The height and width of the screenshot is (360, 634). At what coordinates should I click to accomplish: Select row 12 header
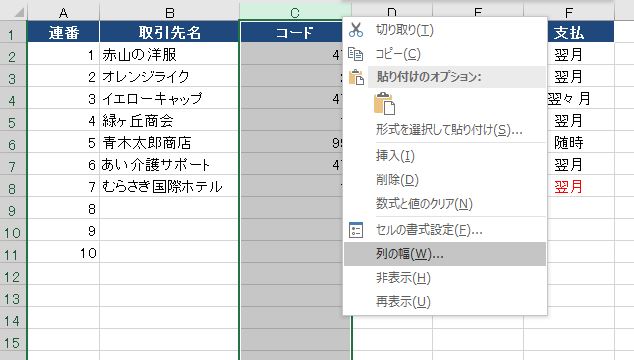[x=13, y=275]
